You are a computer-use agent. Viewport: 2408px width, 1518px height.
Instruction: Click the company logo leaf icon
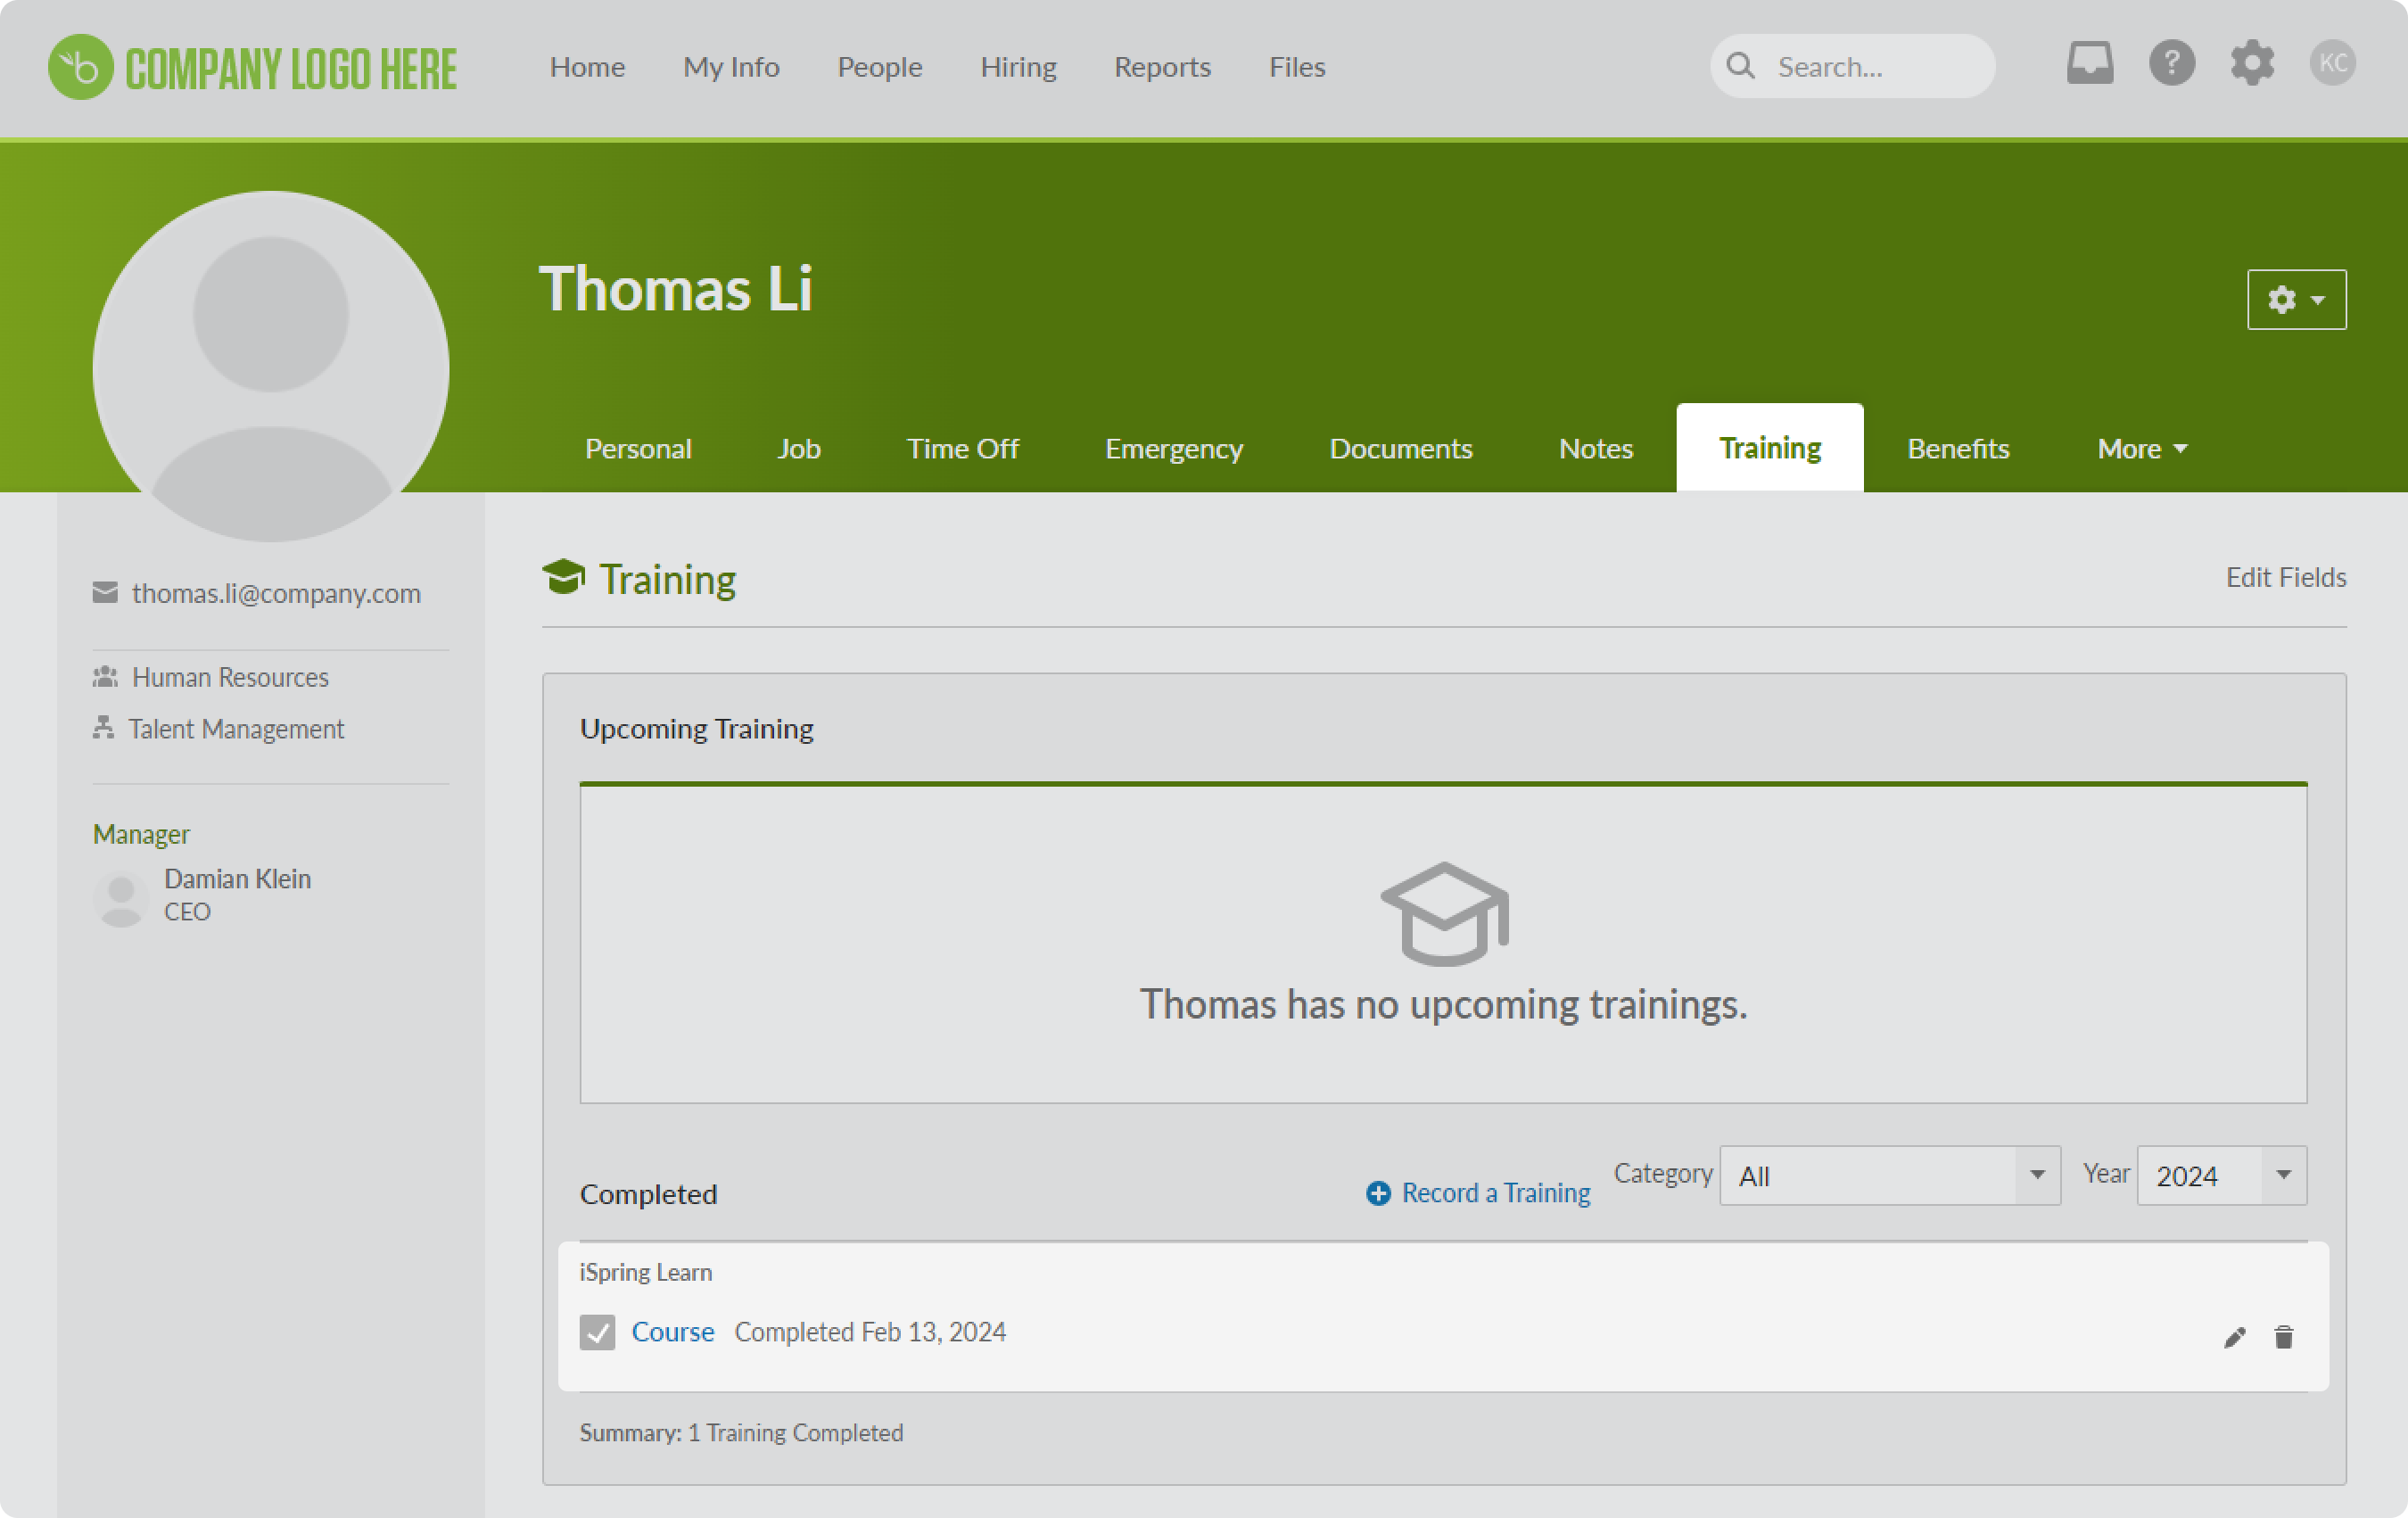click(x=80, y=67)
